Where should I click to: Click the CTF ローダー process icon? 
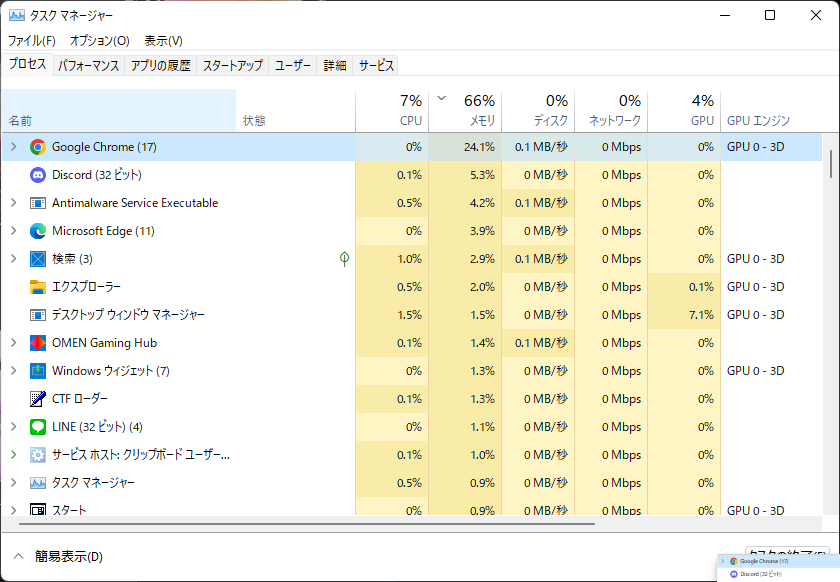pyautogui.click(x=37, y=399)
